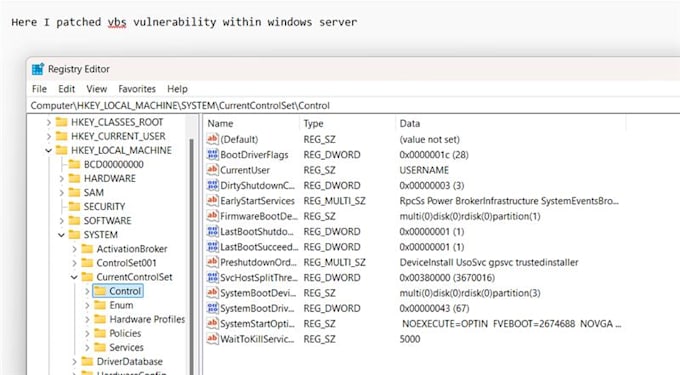This screenshot has width=680, height=375.
Task: Expand the Control key
Action: [87, 291]
